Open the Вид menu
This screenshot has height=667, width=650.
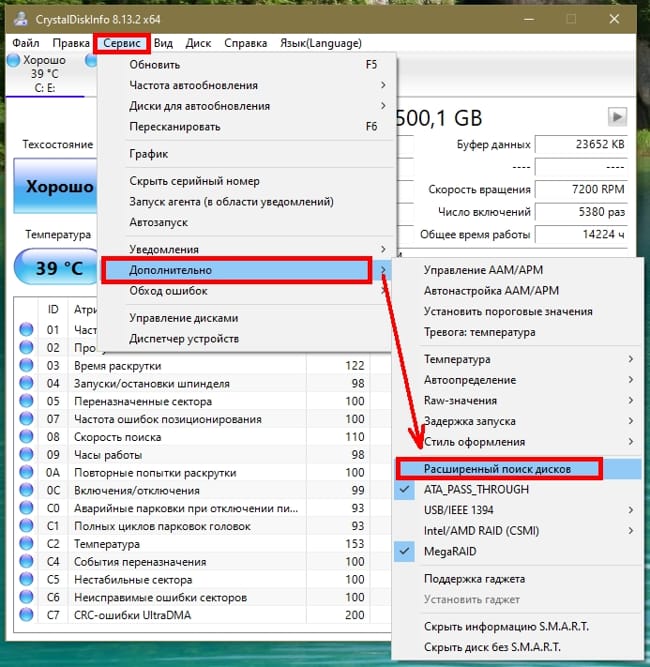[x=163, y=43]
